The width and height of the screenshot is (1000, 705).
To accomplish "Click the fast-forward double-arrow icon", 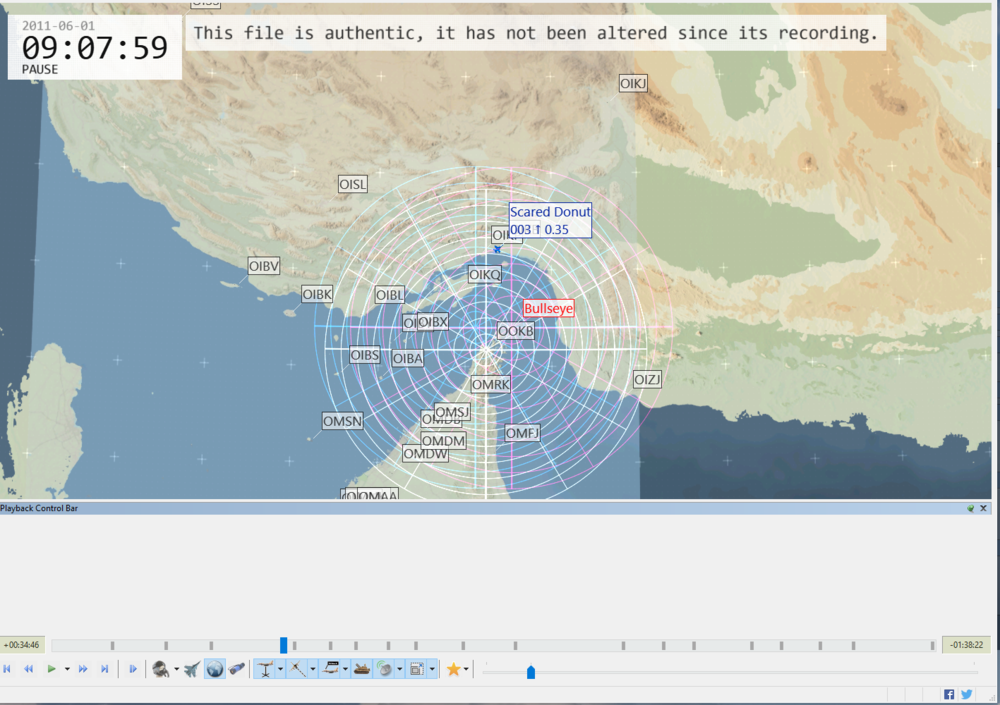I will tap(83, 669).
